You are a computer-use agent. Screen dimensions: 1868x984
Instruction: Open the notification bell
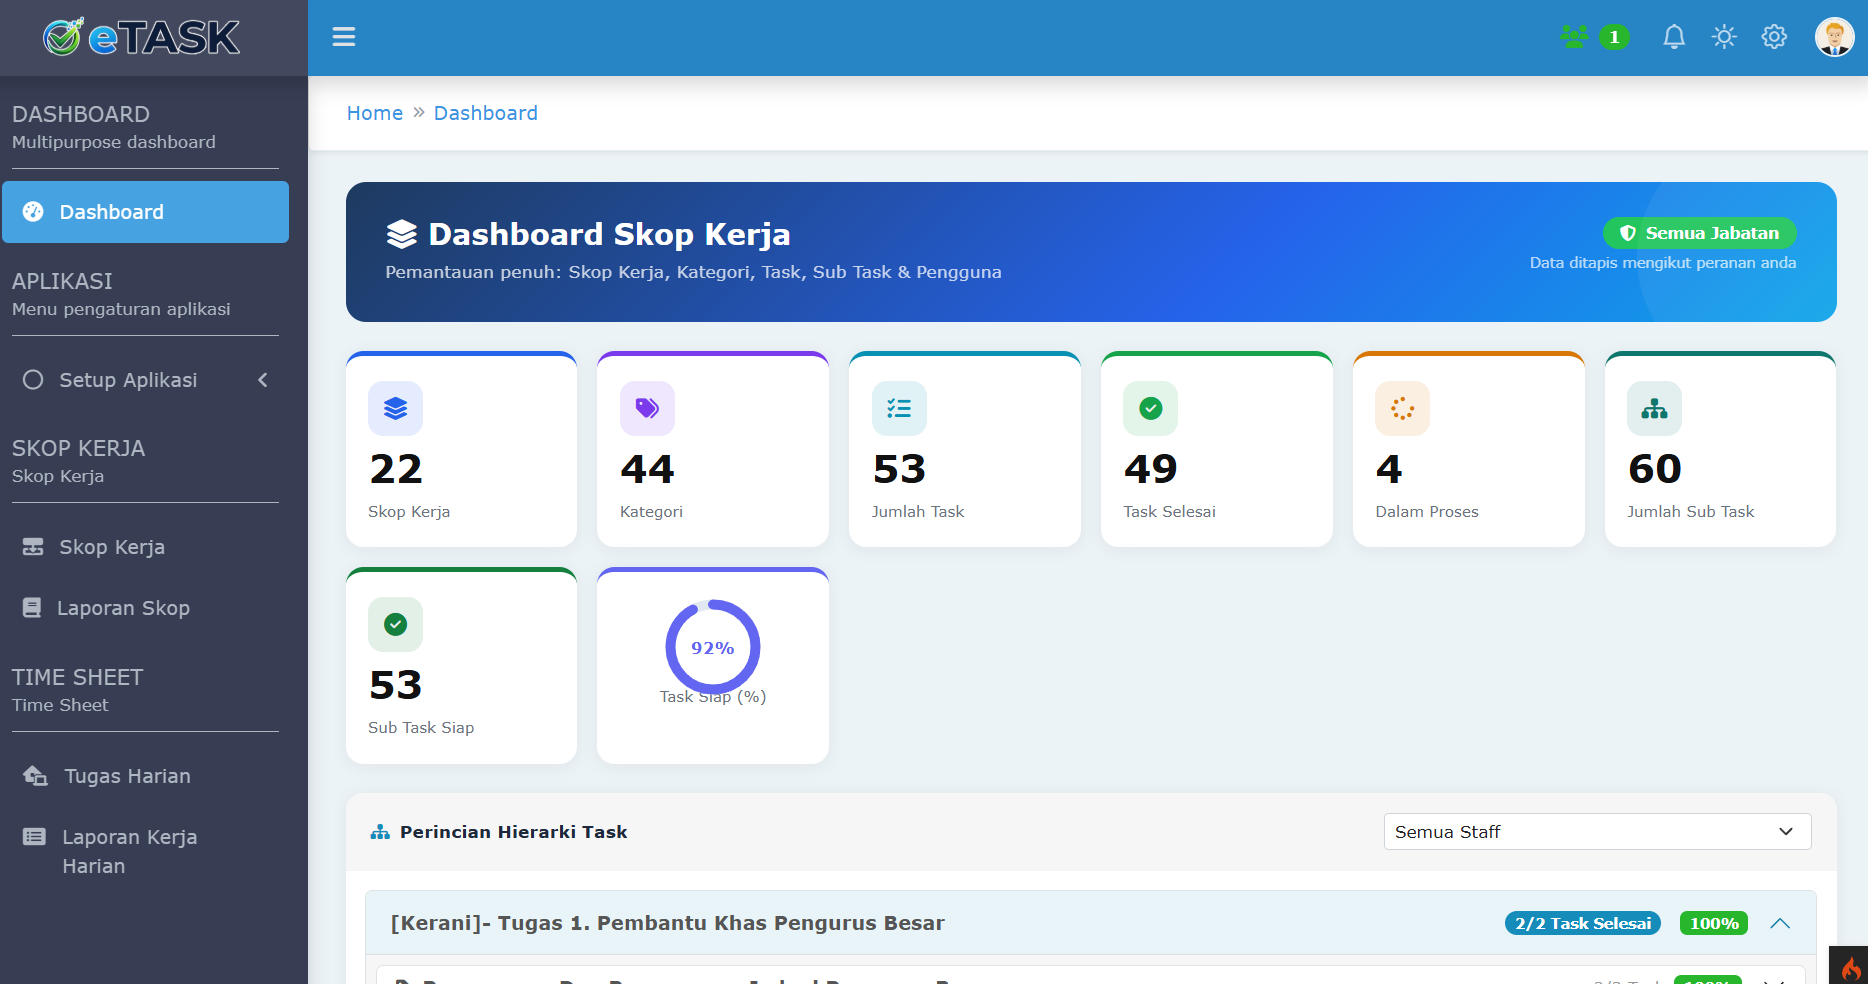[1674, 37]
